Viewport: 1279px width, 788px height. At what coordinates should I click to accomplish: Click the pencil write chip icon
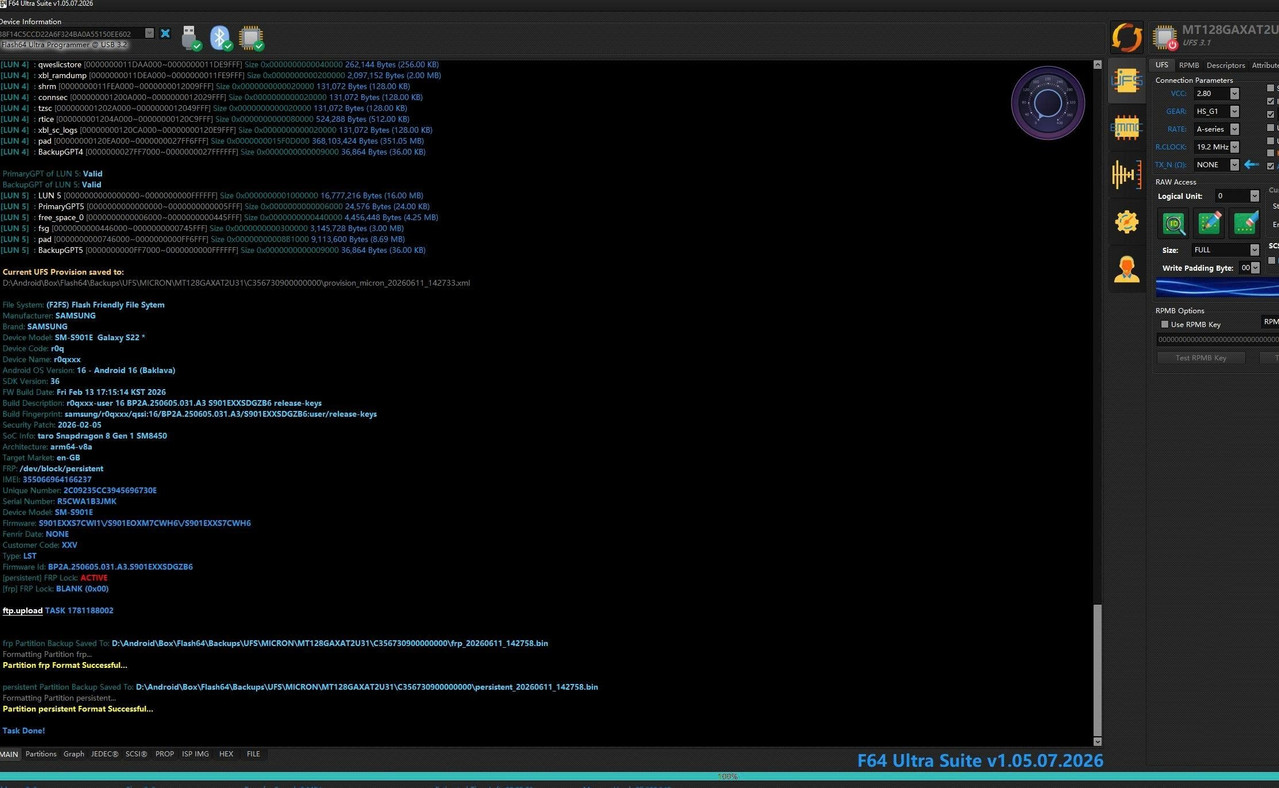click(1210, 224)
